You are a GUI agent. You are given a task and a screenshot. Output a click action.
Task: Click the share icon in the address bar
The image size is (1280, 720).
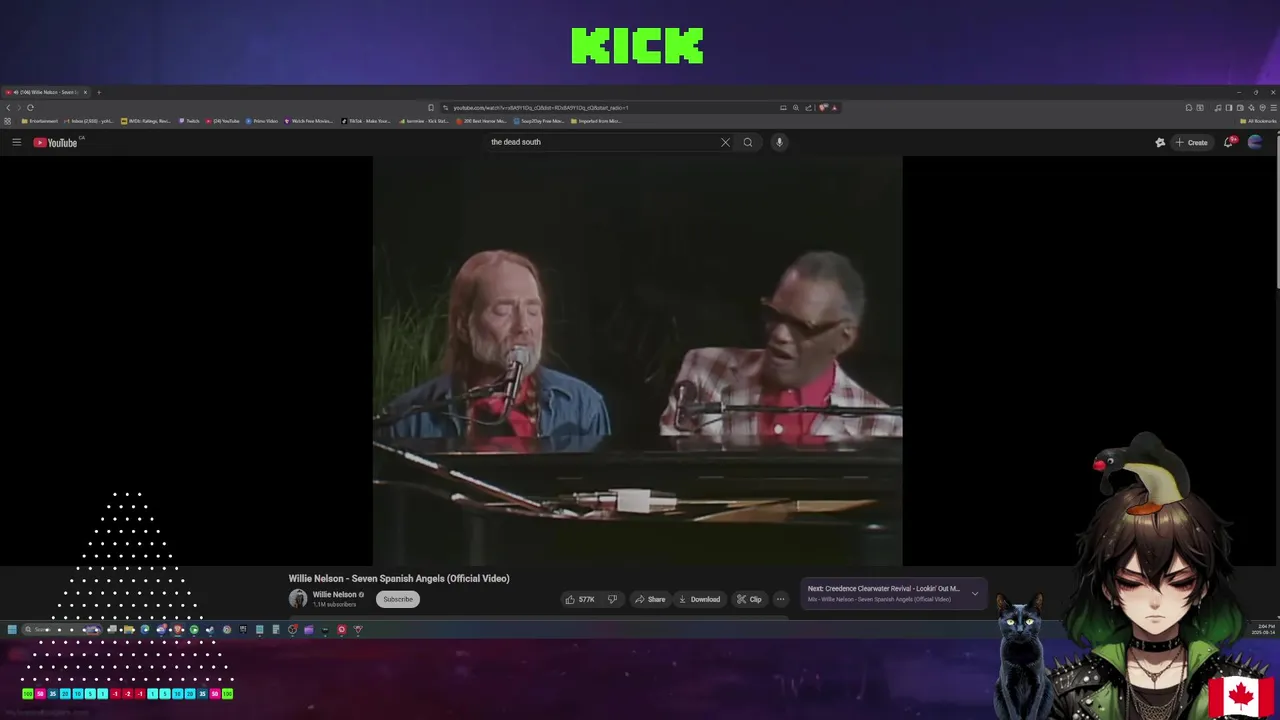808,107
